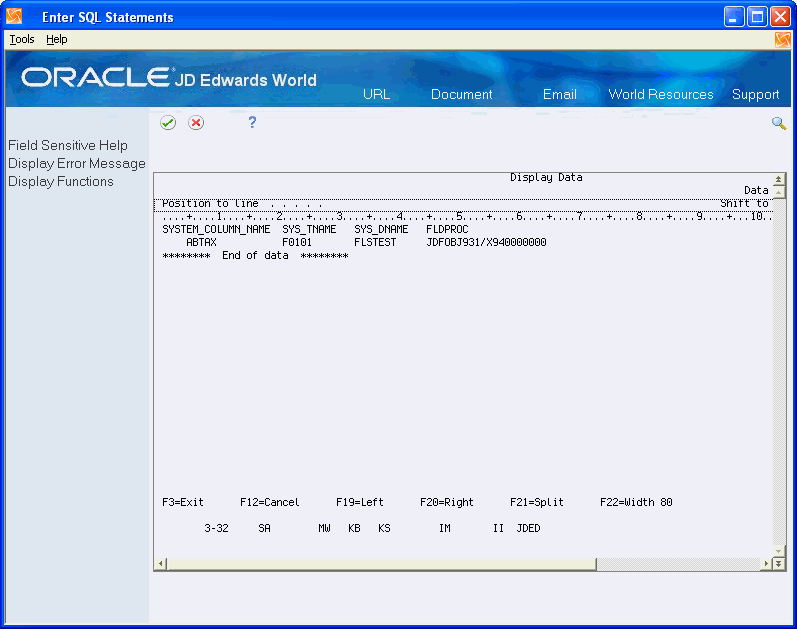Open the Help menu
Image resolution: width=797 pixels, height=629 pixels.
pos(56,39)
